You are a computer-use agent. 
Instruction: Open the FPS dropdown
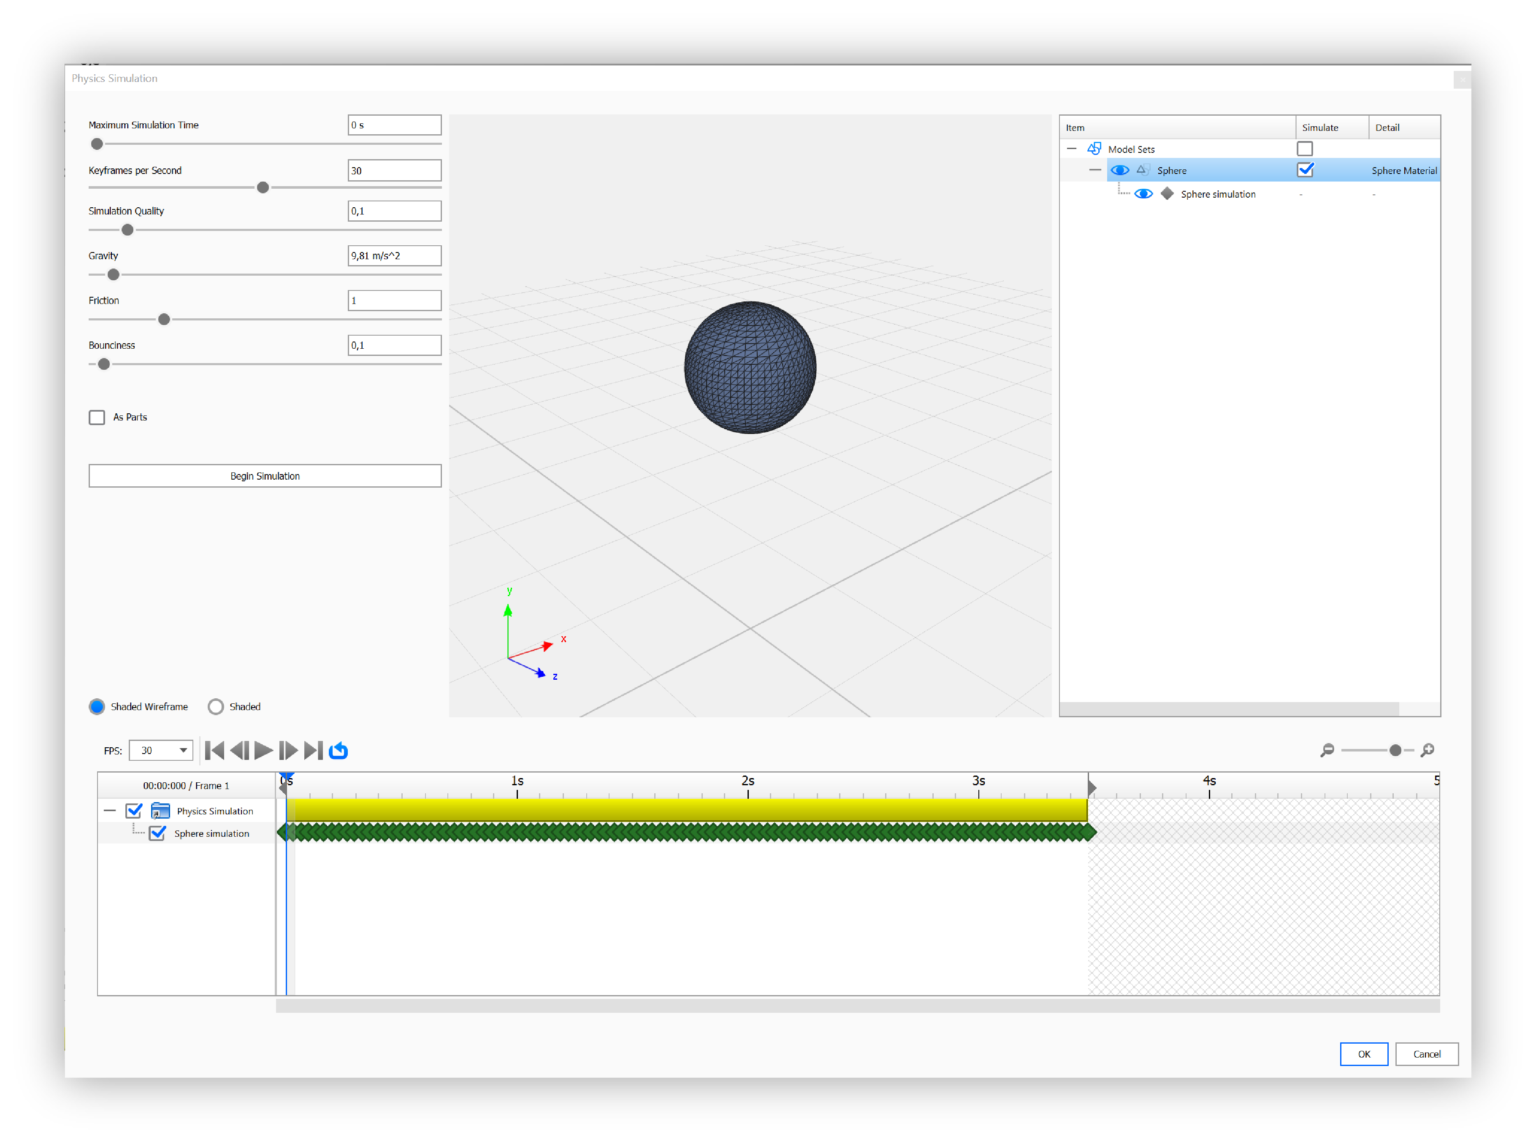(184, 750)
